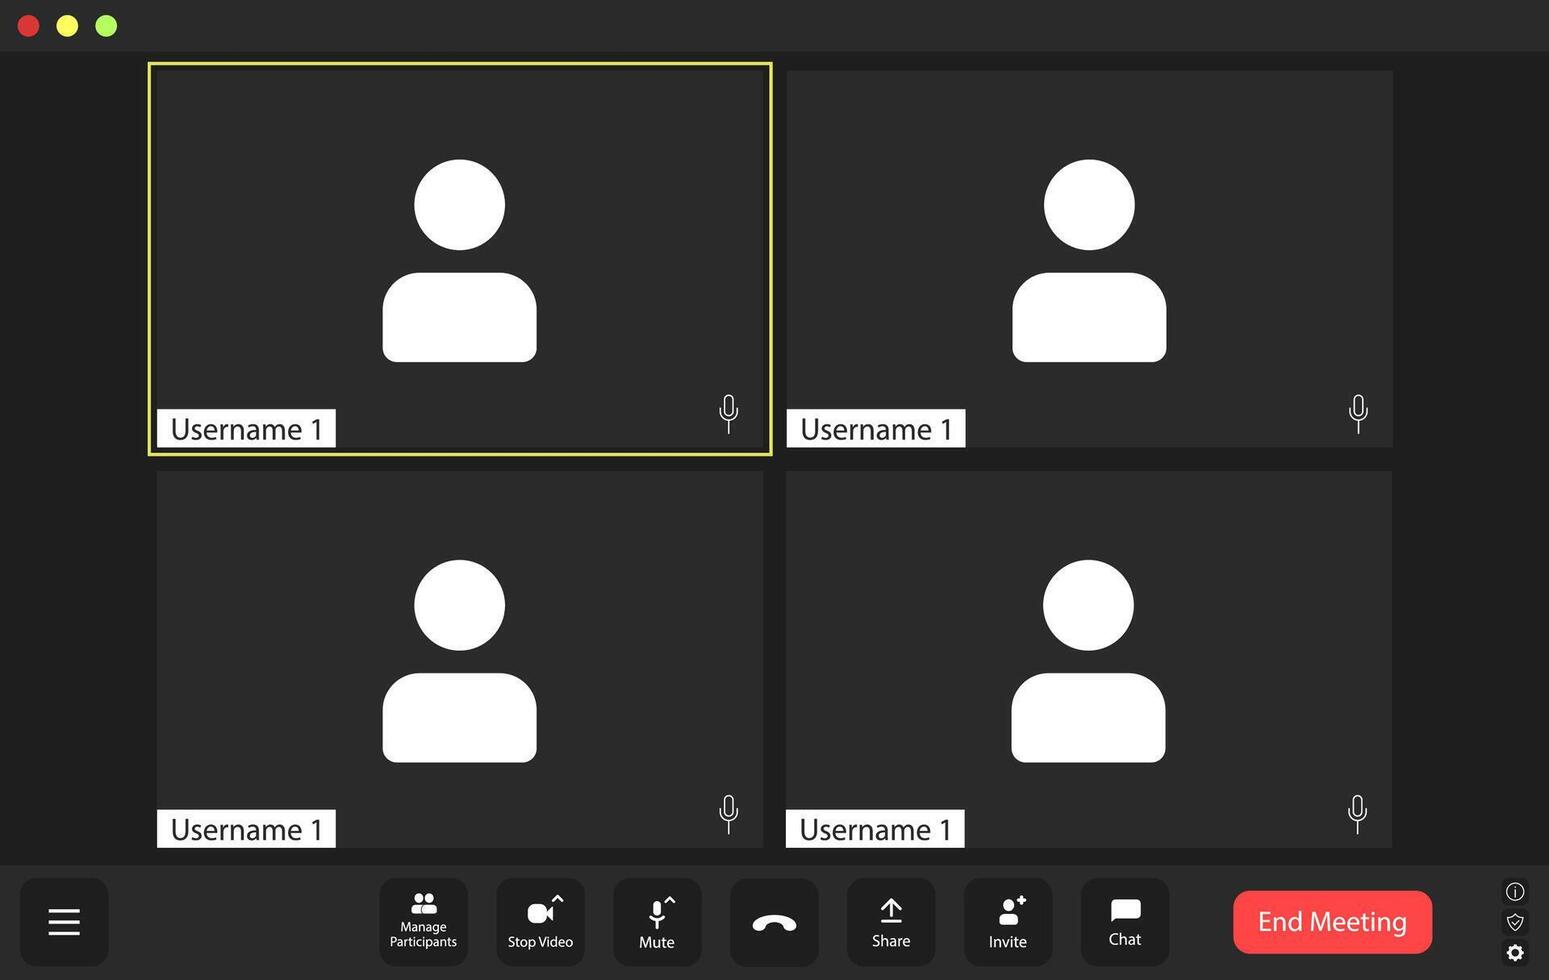Maximize the window with the green button
This screenshot has width=1549, height=980.
click(106, 26)
